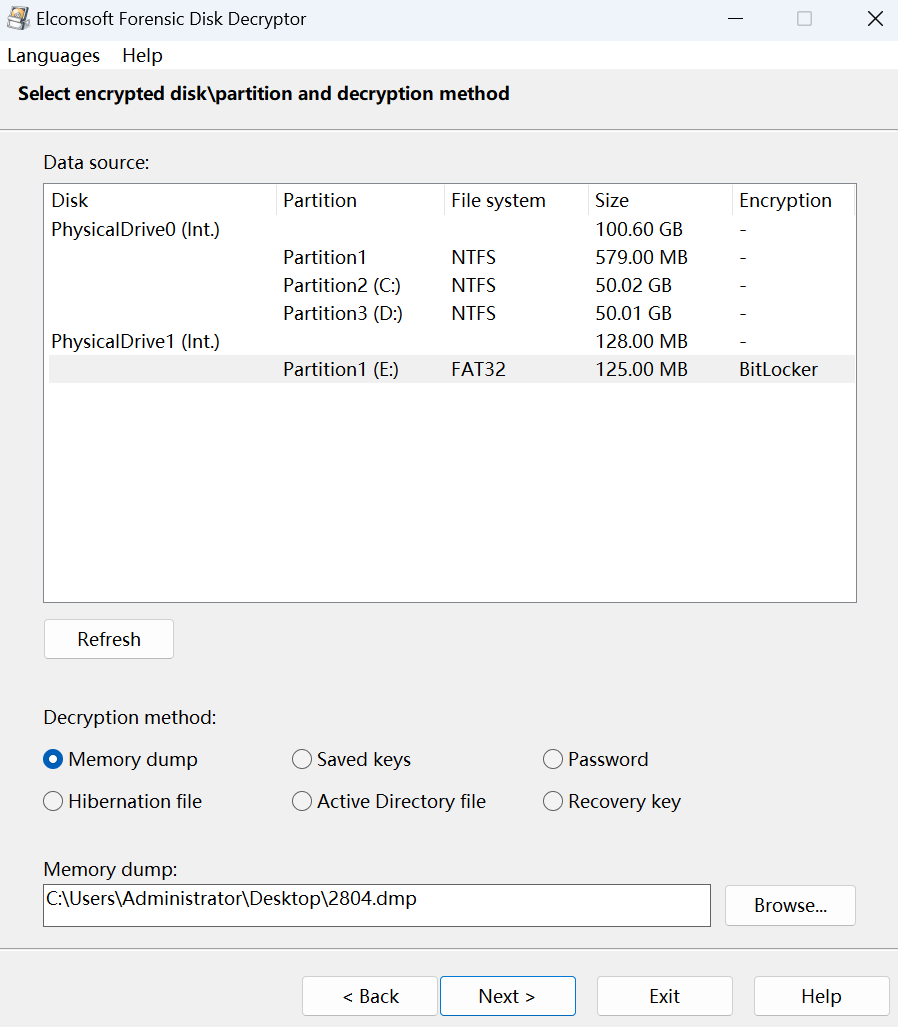Screen dimensions: 898x1027
Task: Click the Elcomsoft app icon in title bar
Action: click(18, 19)
